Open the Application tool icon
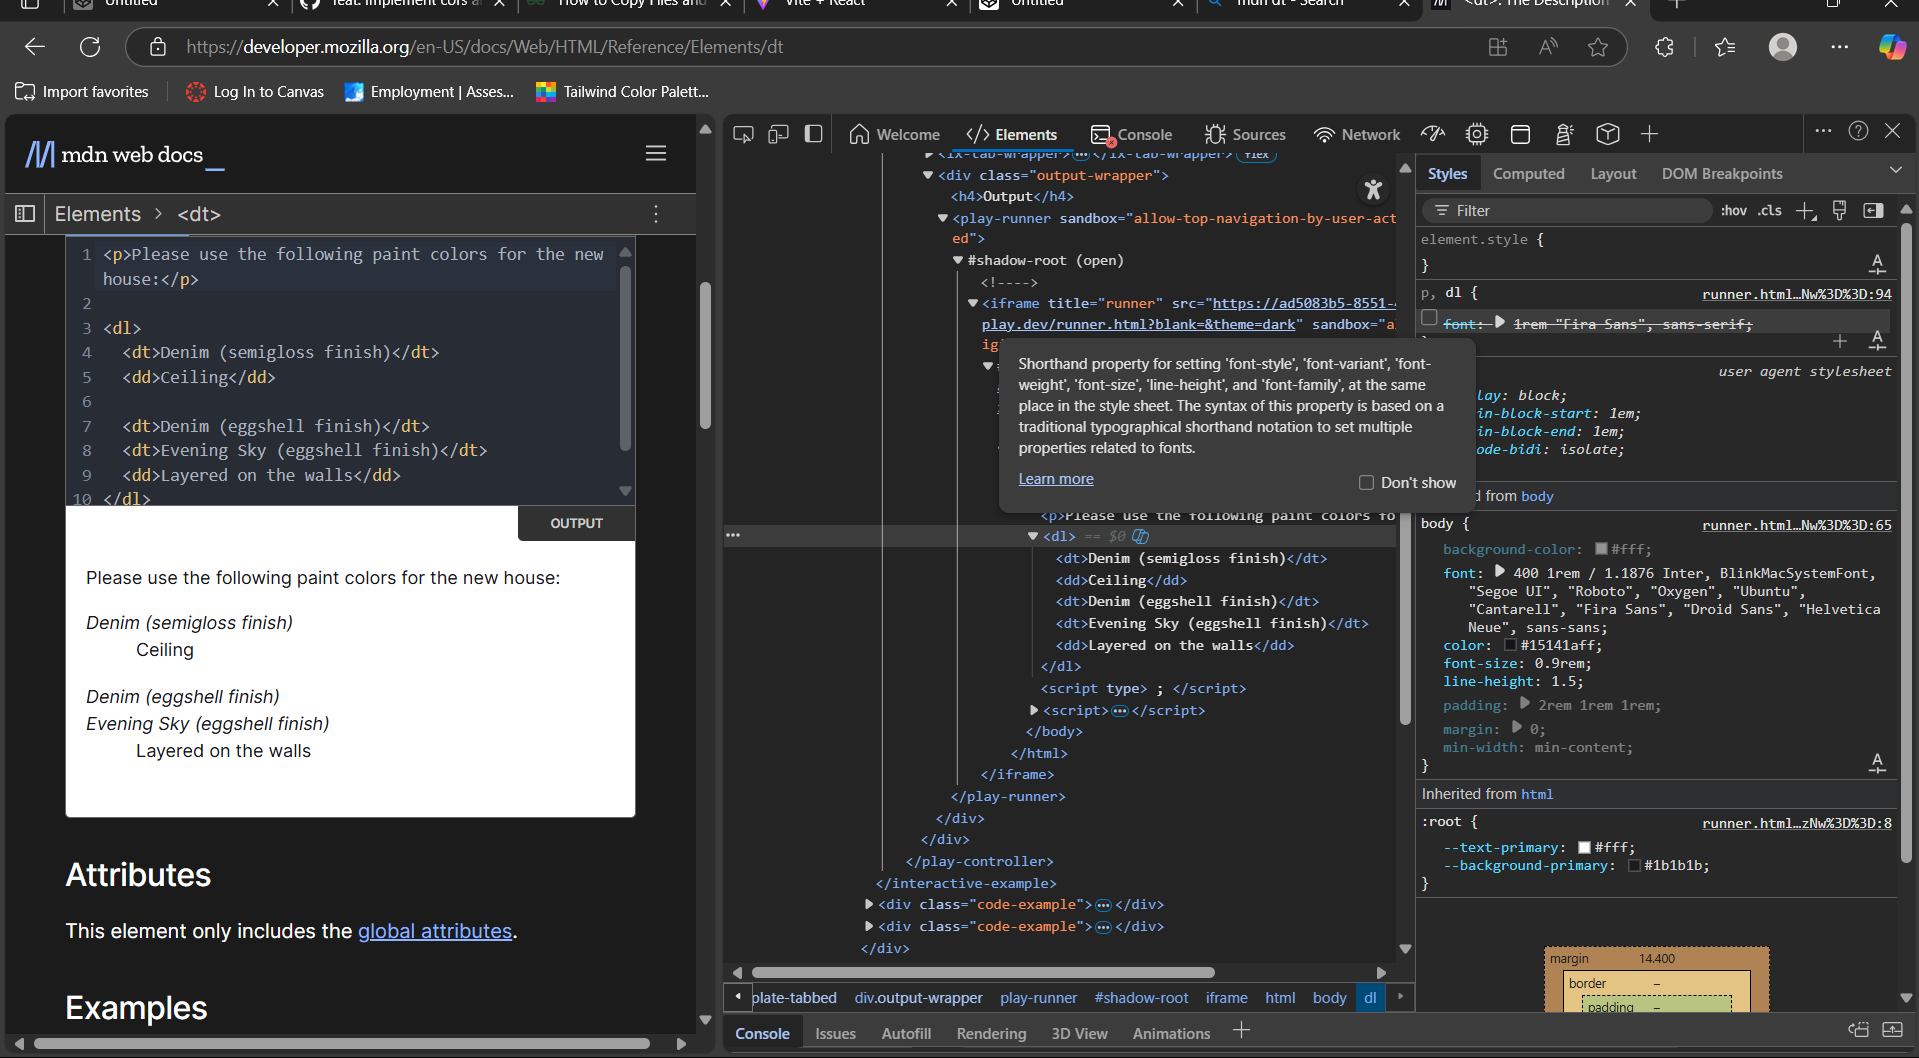Screen dimensions: 1919x1058 pyautogui.click(x=1521, y=134)
